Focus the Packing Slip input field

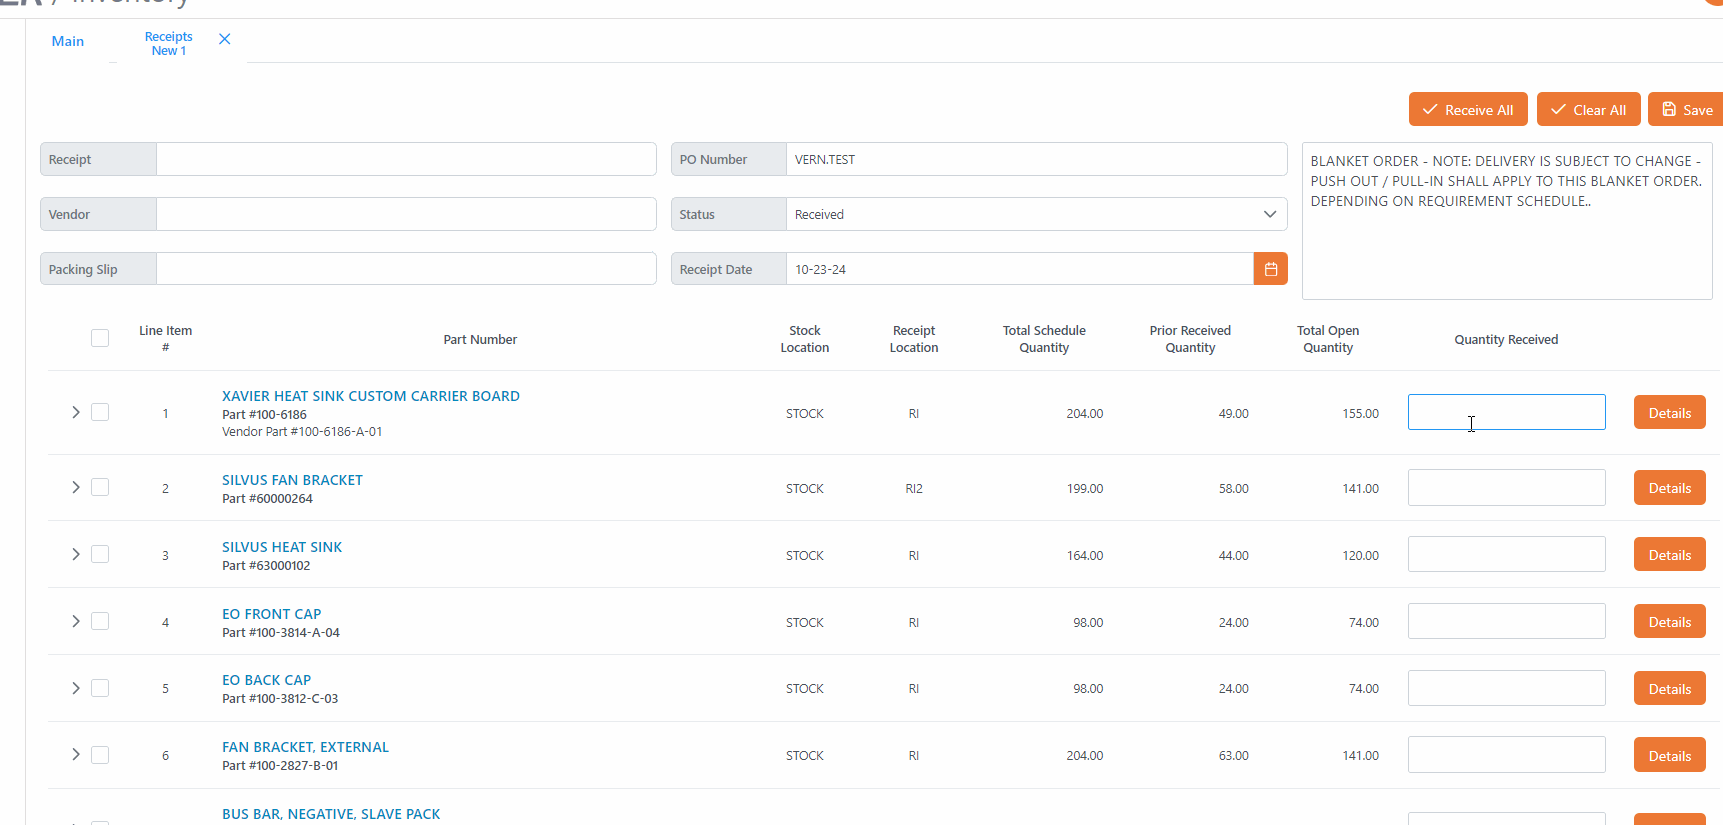tap(405, 269)
